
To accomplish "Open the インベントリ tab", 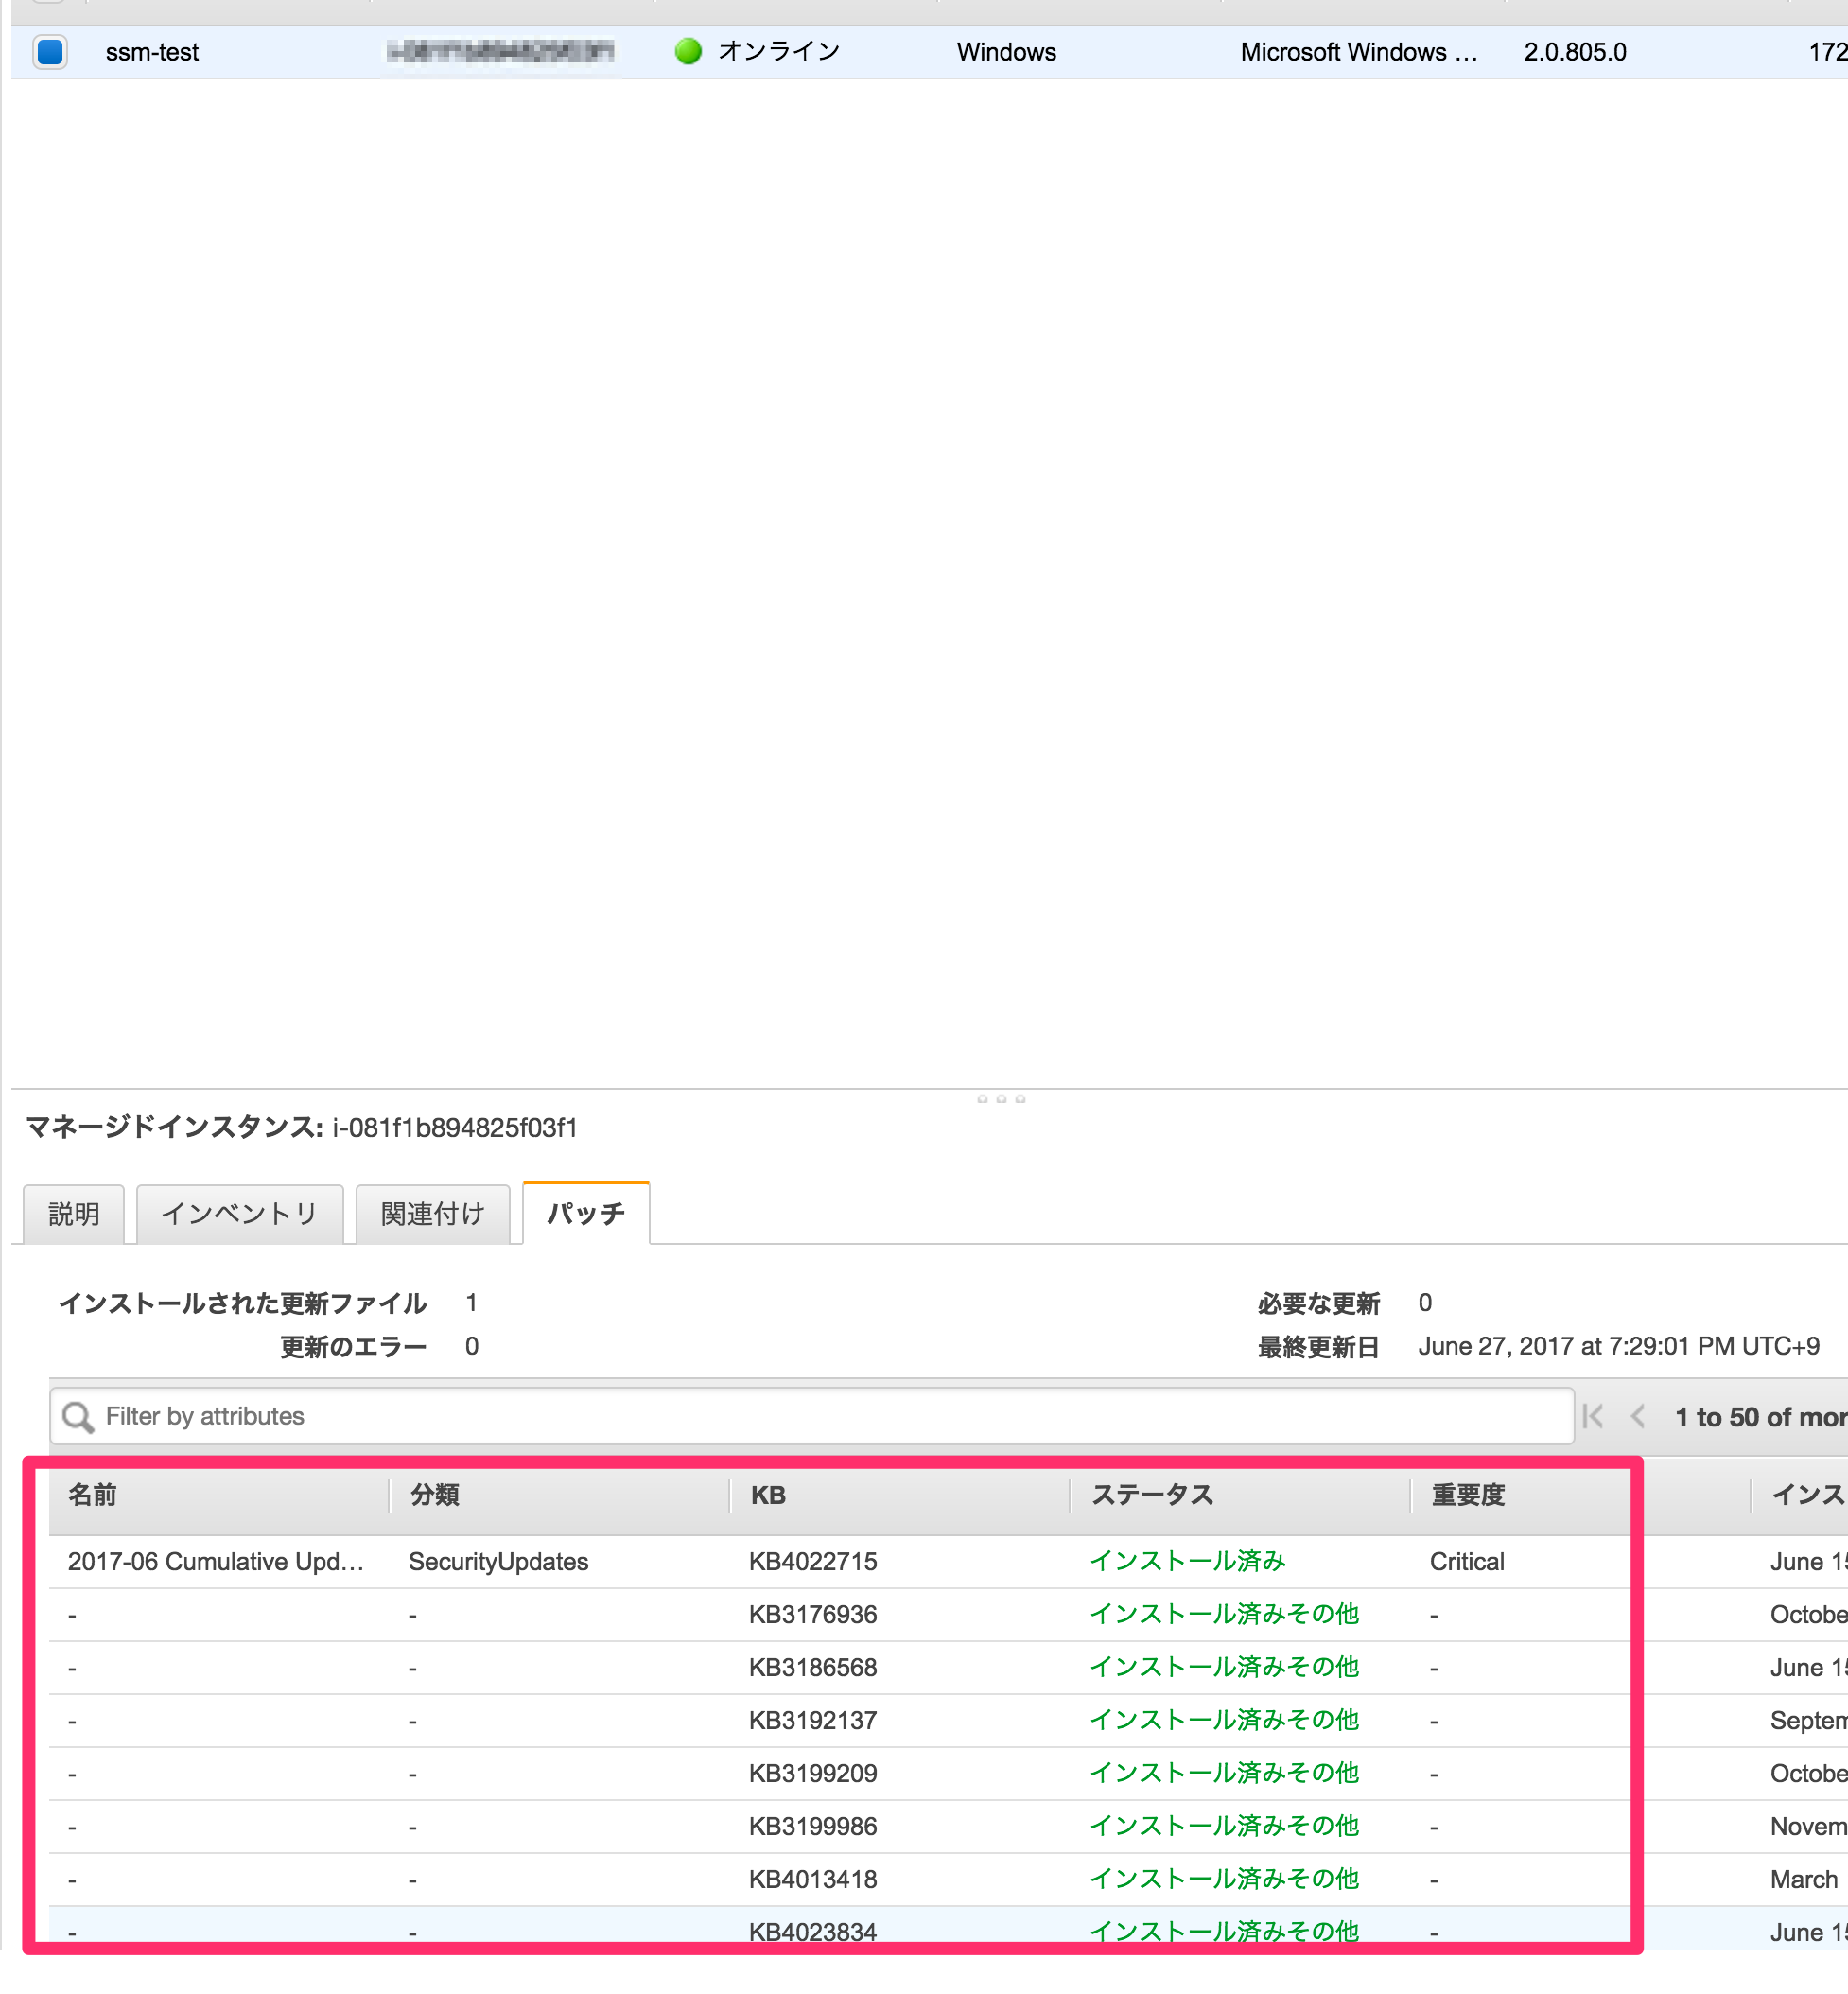I will click(240, 1213).
